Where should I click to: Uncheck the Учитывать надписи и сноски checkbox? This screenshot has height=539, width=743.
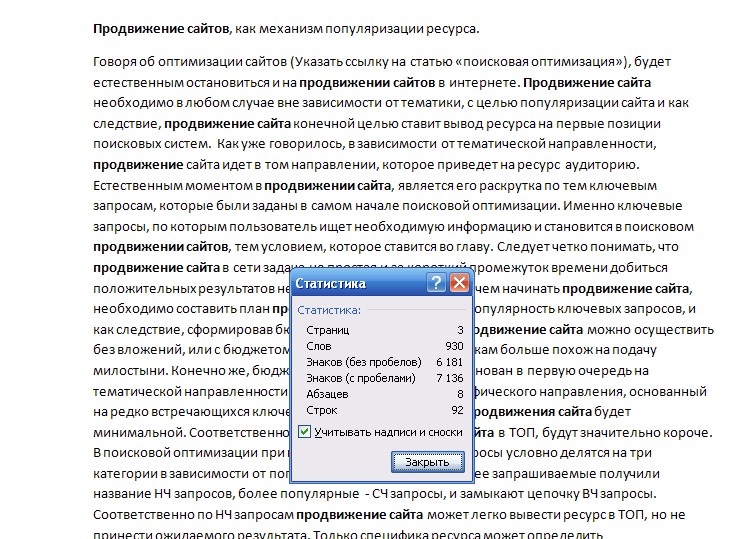[x=305, y=431]
